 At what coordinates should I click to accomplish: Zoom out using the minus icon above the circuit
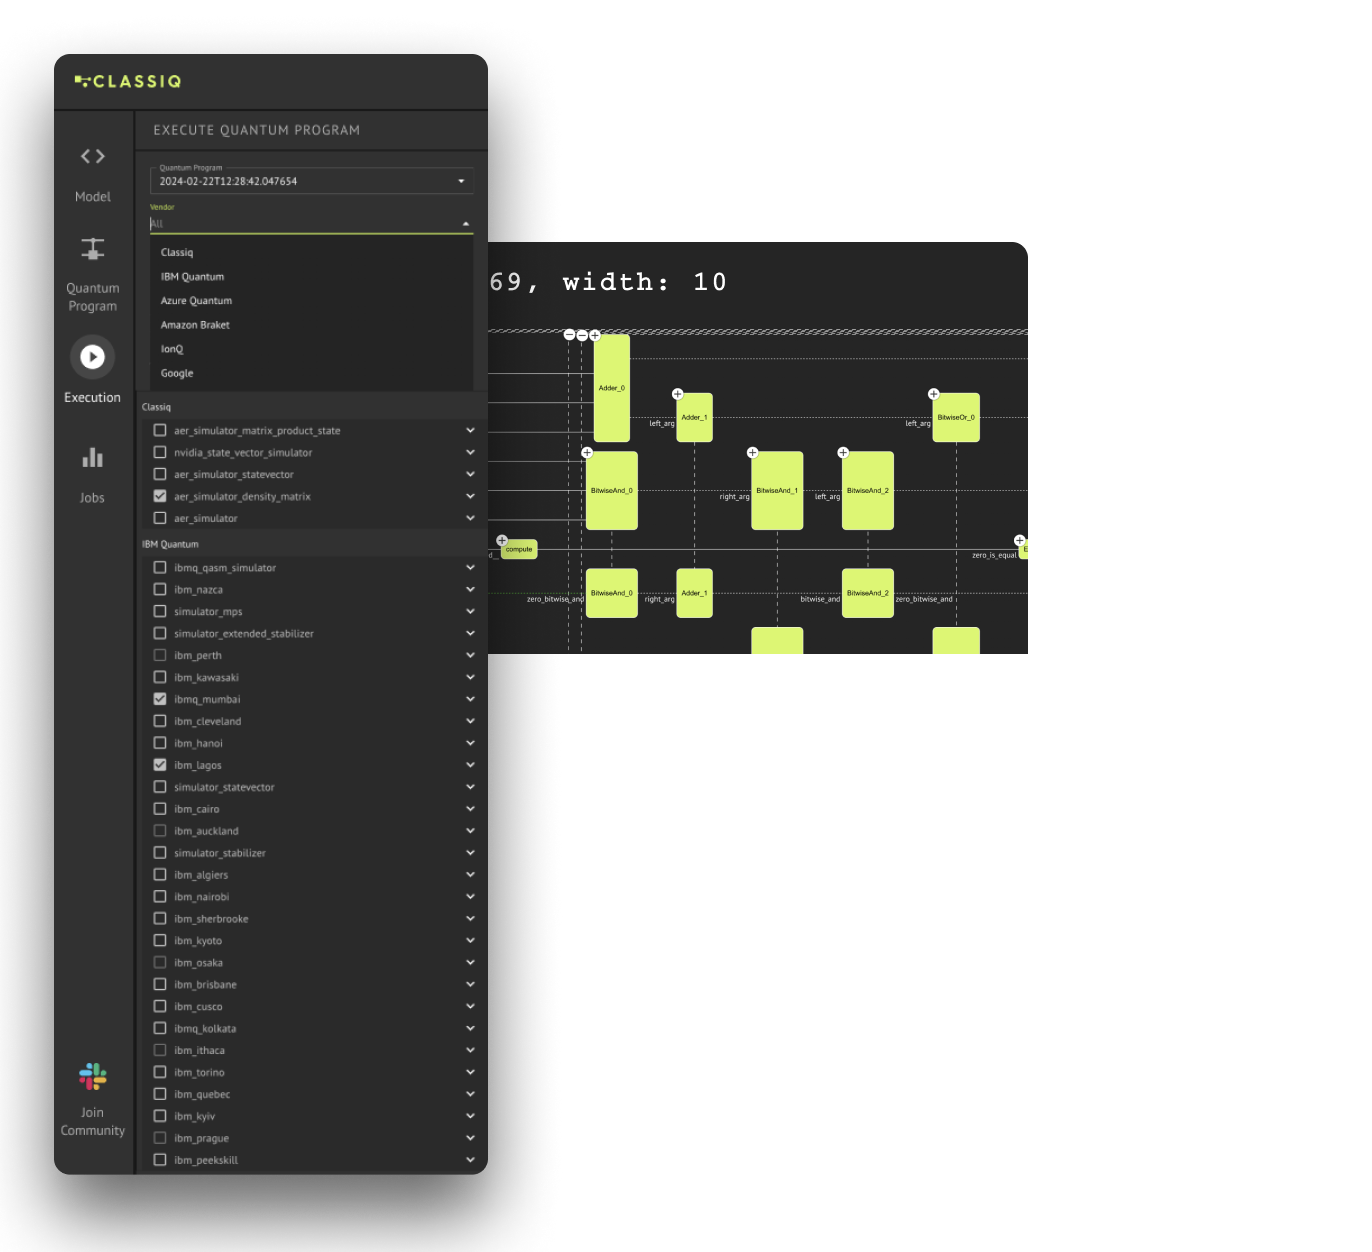pyautogui.click(x=569, y=335)
